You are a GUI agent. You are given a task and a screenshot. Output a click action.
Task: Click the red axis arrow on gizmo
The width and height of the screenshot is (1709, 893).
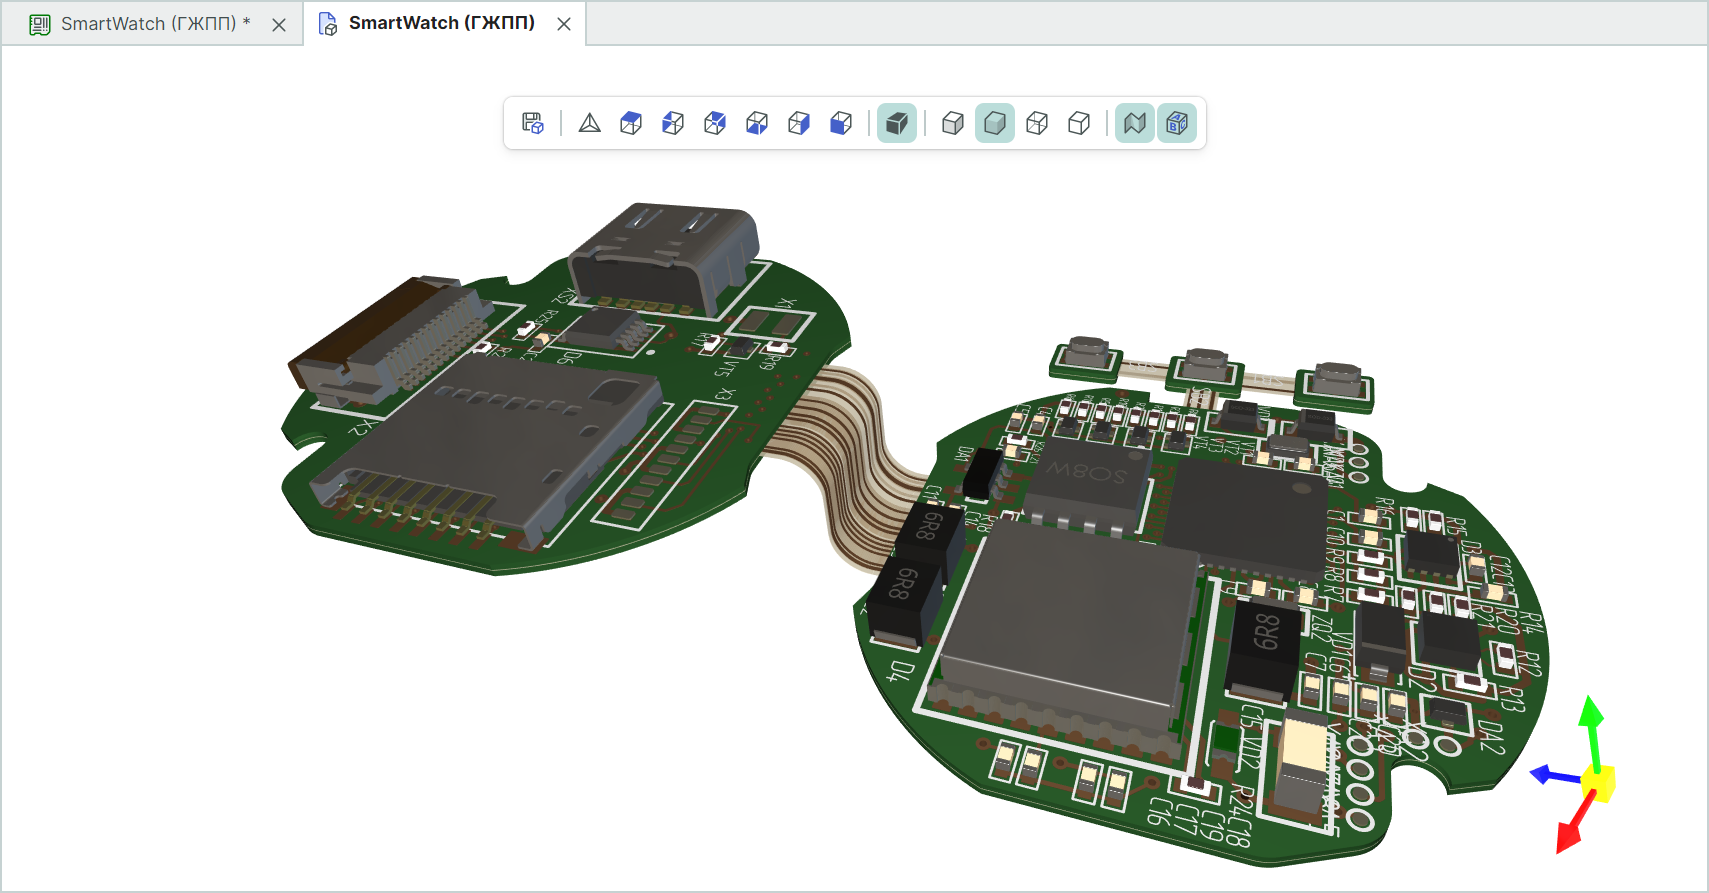pyautogui.click(x=1570, y=831)
